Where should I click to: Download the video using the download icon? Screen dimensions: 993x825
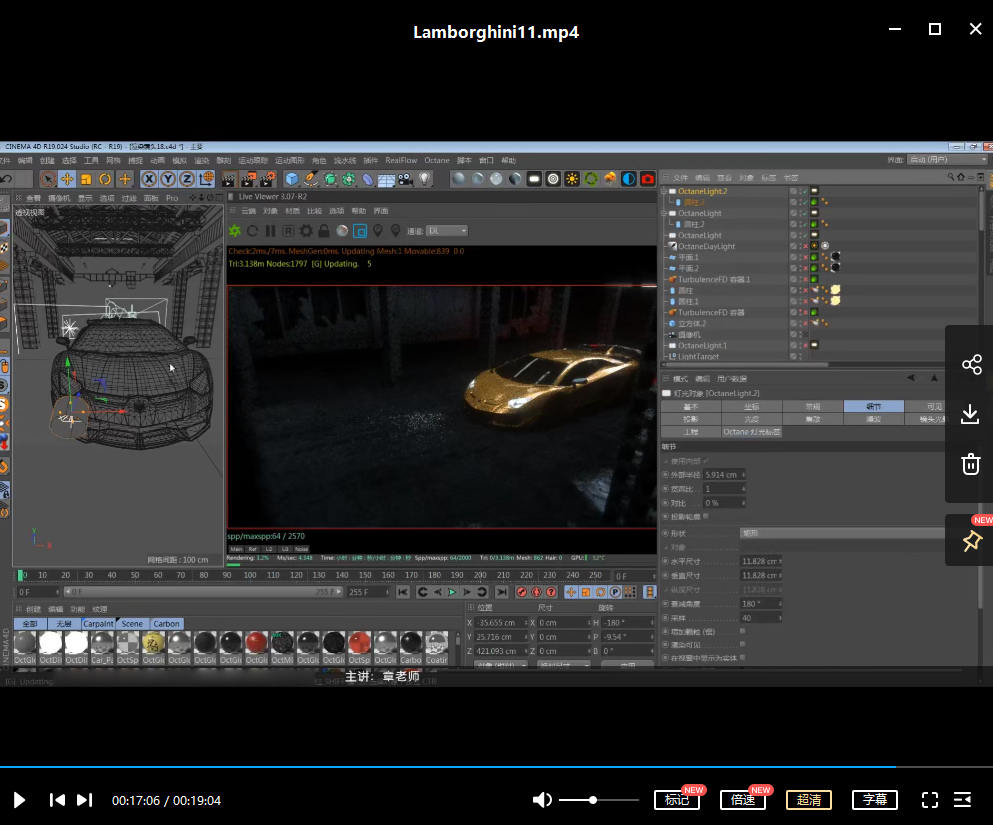(971, 414)
